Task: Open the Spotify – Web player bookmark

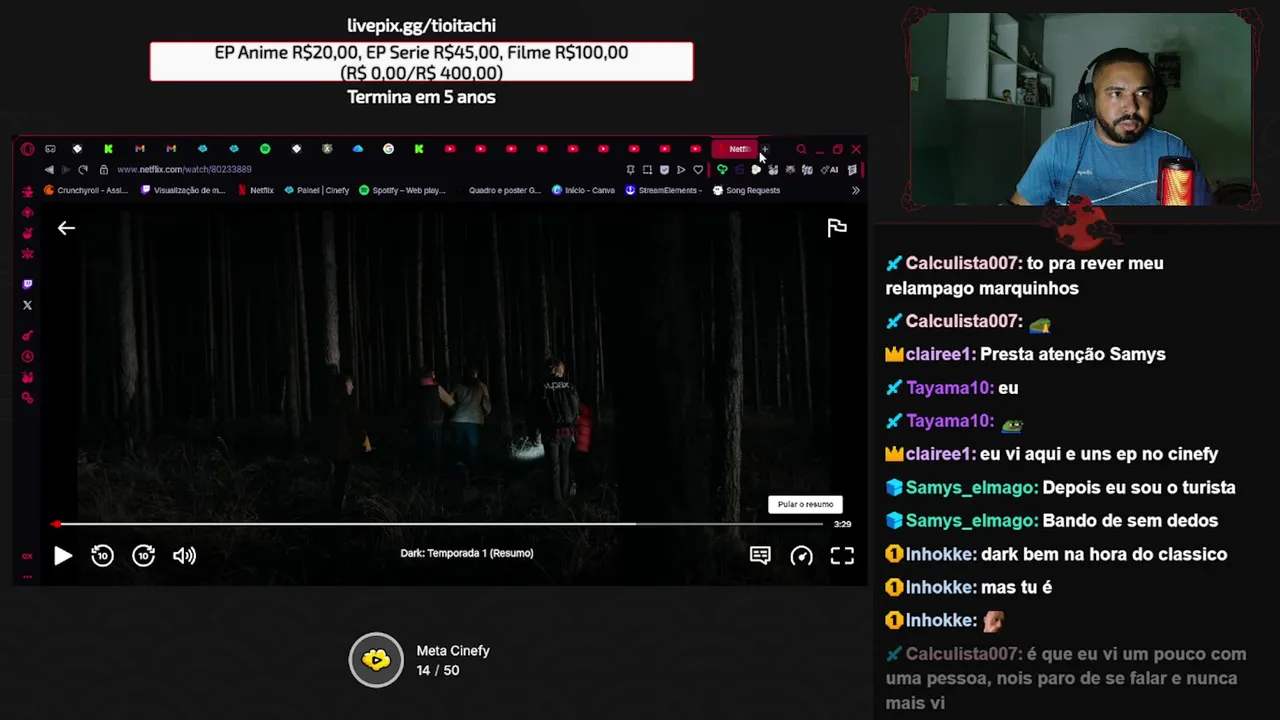Action: tap(402, 190)
